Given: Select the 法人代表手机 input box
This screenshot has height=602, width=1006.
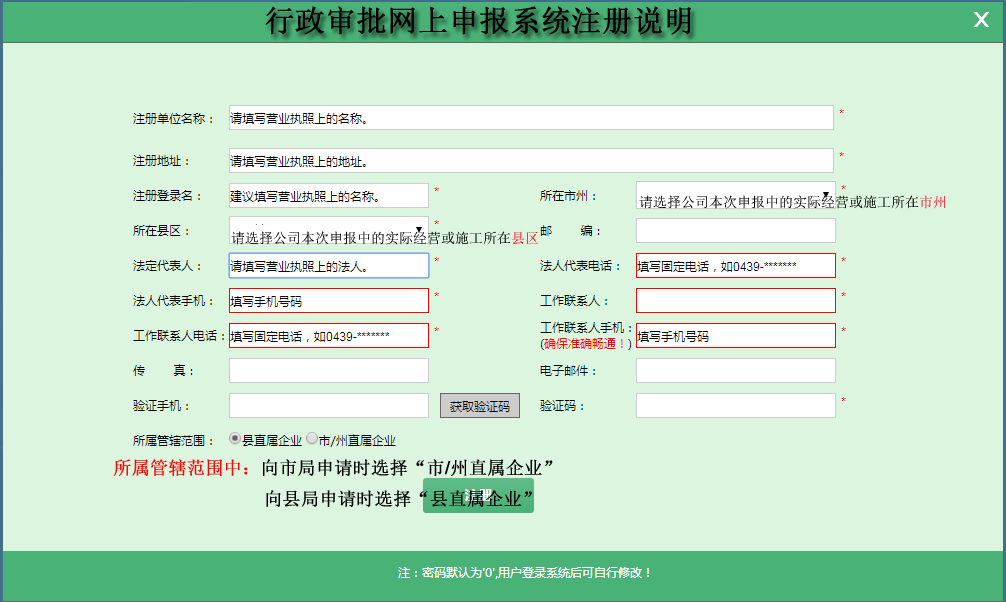Looking at the screenshot, I should 328,301.
